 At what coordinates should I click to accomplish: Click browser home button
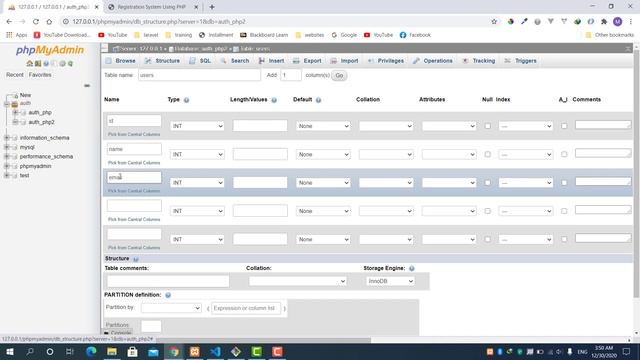click(x=49, y=22)
